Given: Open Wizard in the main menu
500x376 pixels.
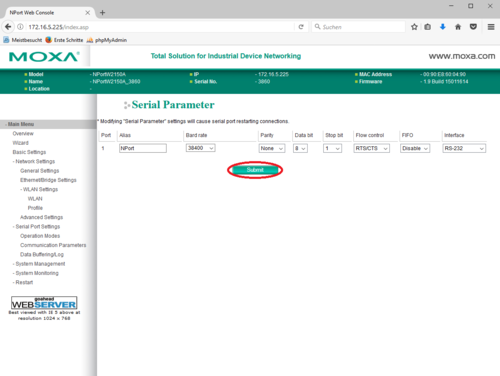Looking at the screenshot, I should [20, 143].
